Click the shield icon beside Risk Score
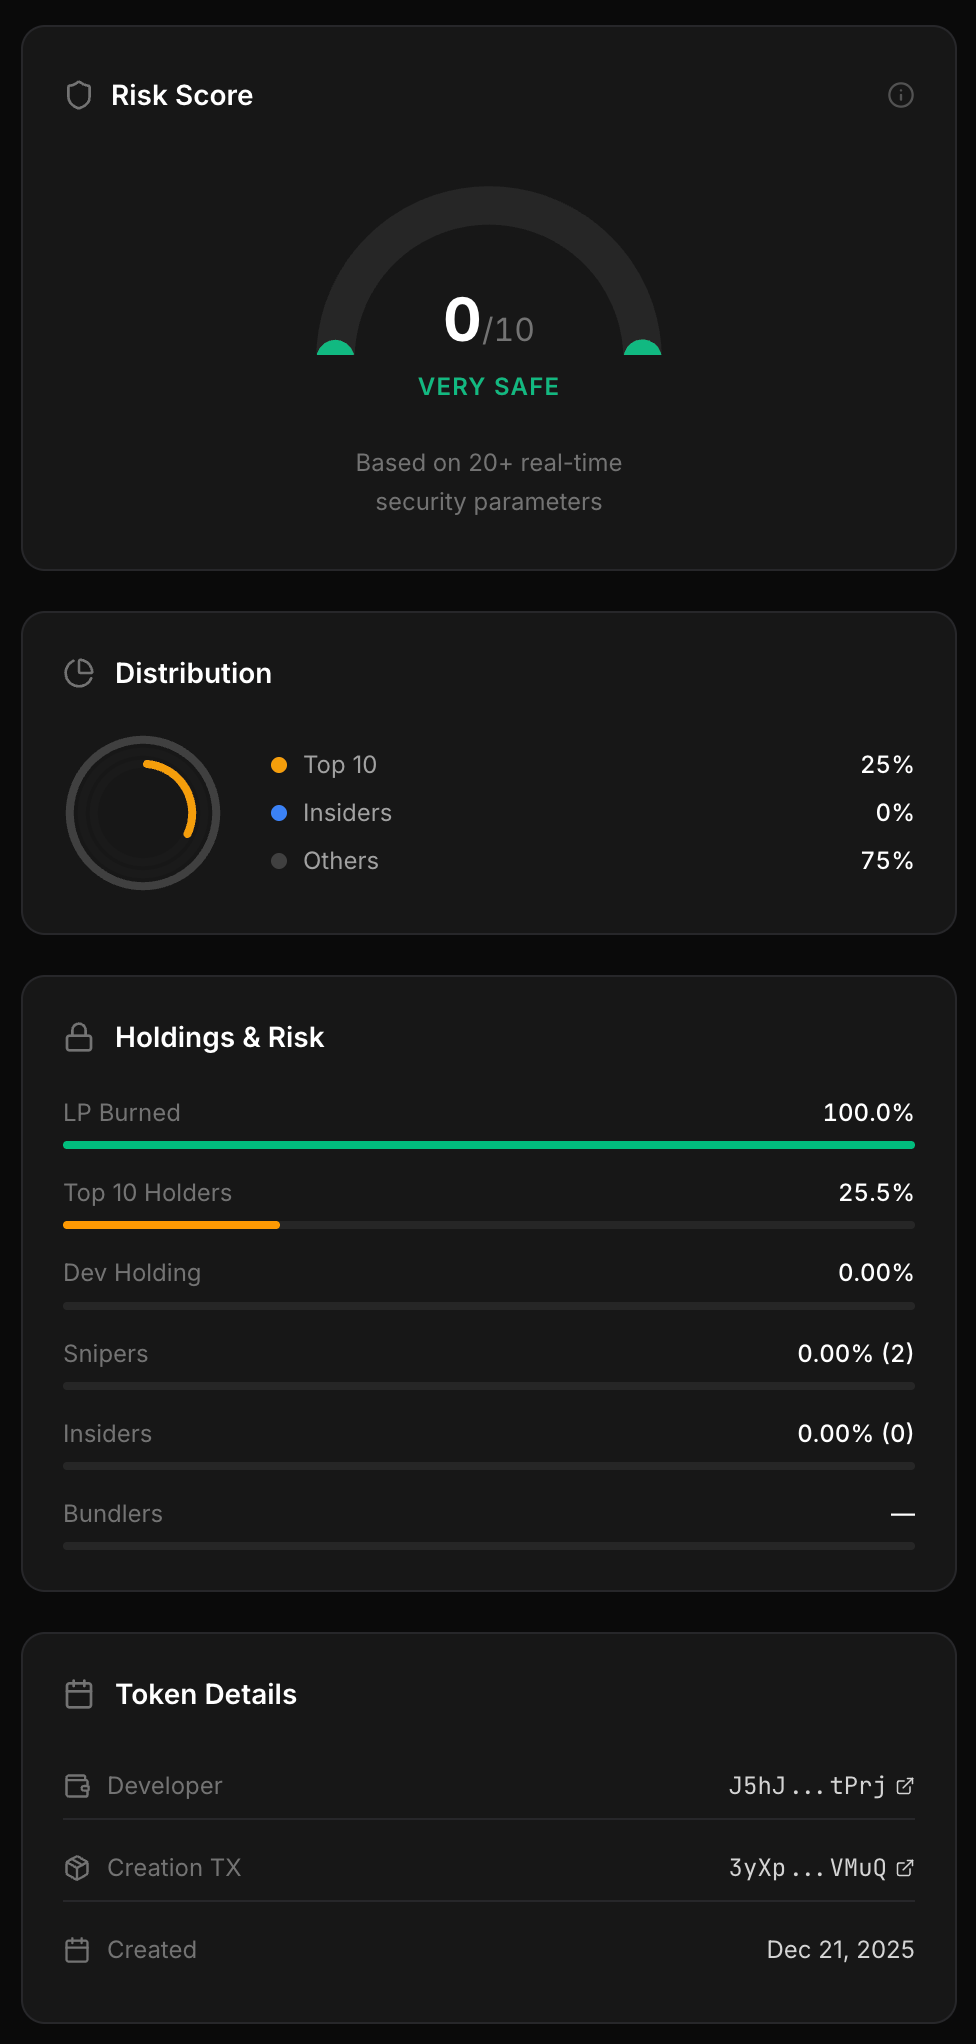 (x=78, y=95)
